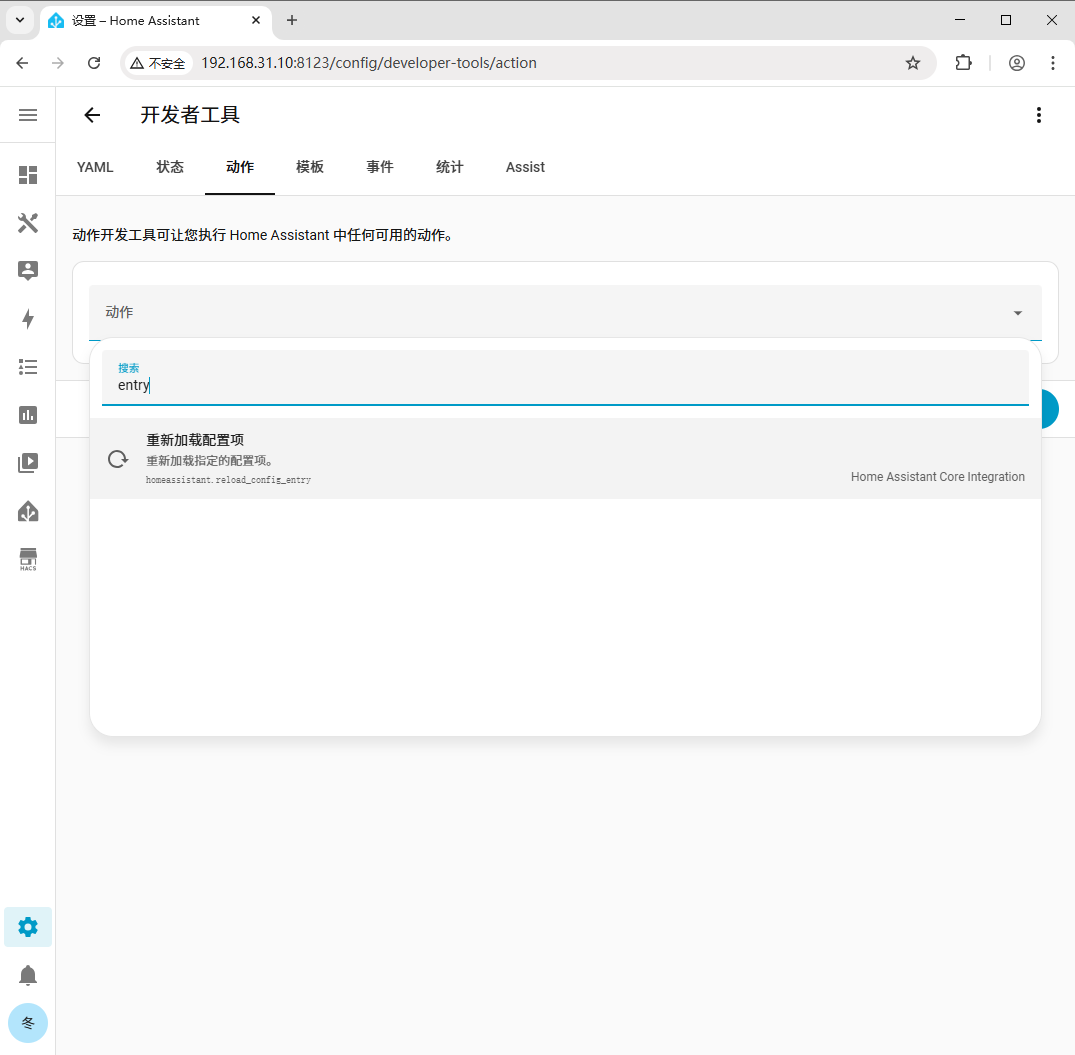
Task: Open the browser tab search chevron
Action: (x=20, y=20)
